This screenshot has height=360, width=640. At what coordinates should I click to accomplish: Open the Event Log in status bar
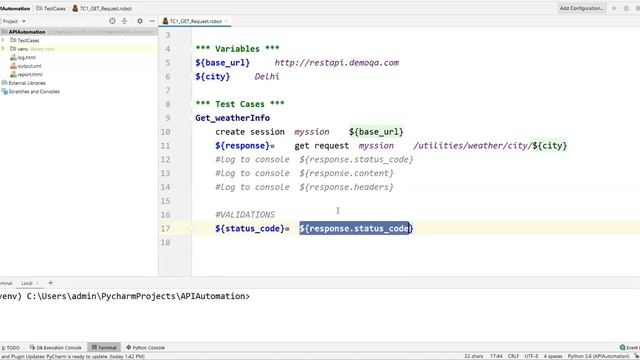(x=630, y=348)
